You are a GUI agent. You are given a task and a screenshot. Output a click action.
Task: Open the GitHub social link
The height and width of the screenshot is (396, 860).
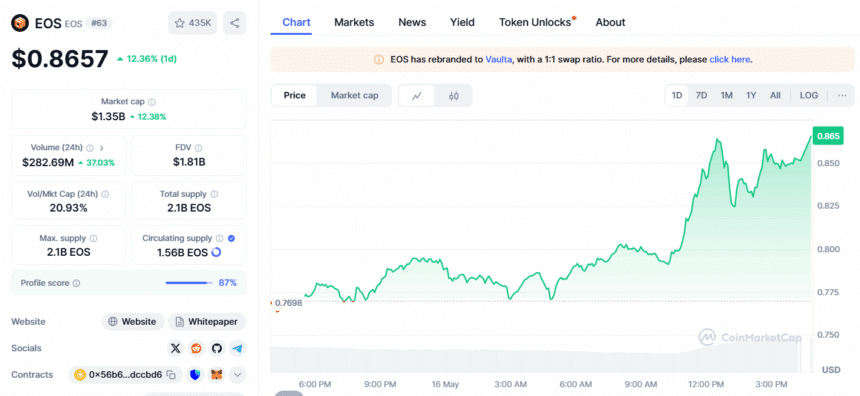(x=217, y=348)
